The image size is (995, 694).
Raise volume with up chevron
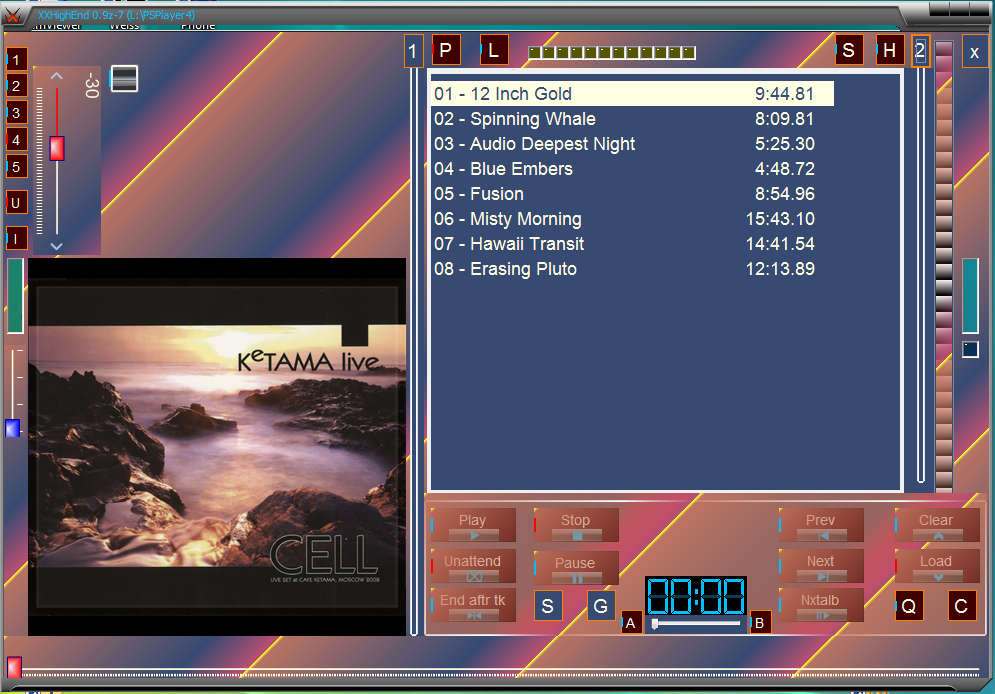click(56, 76)
